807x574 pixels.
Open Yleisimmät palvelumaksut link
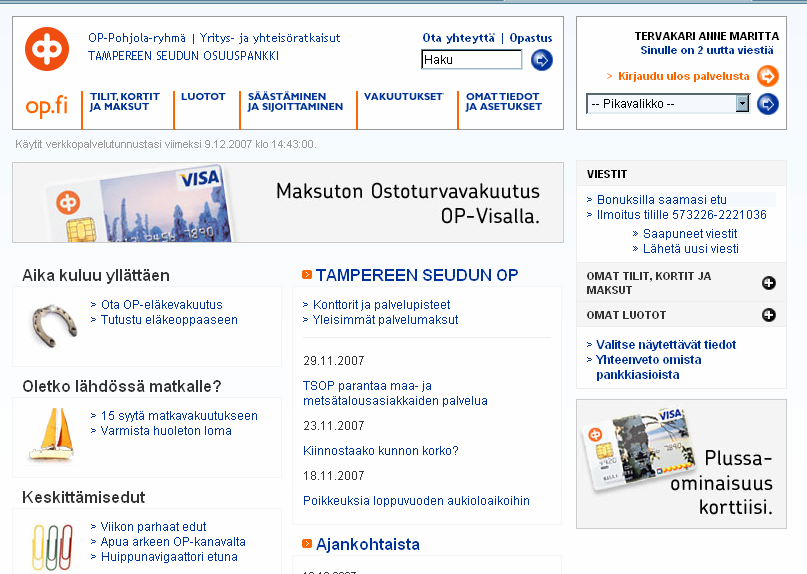(385, 320)
